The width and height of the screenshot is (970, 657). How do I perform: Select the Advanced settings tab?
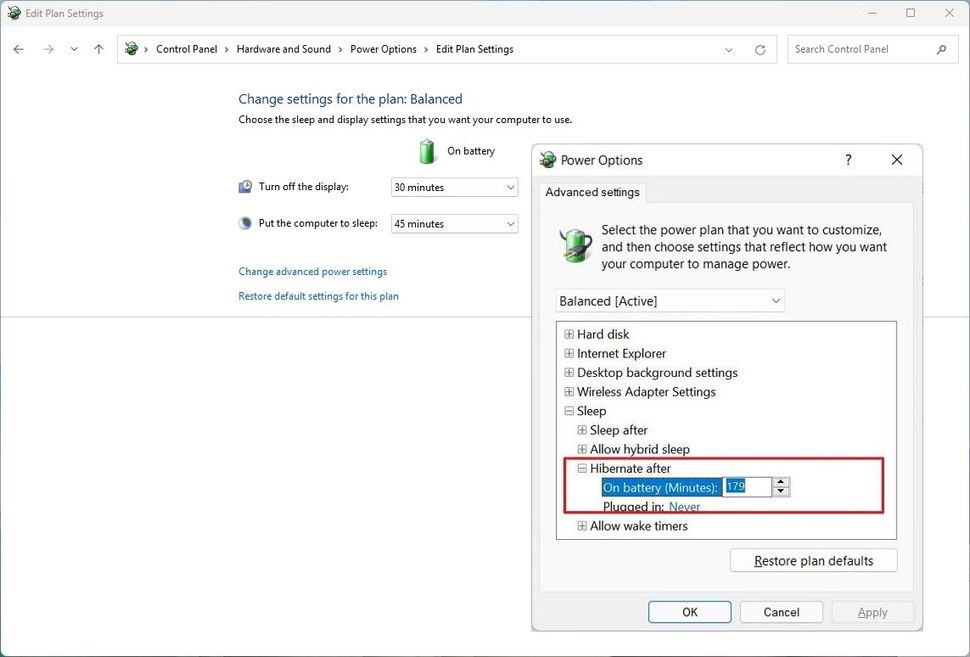tap(592, 192)
